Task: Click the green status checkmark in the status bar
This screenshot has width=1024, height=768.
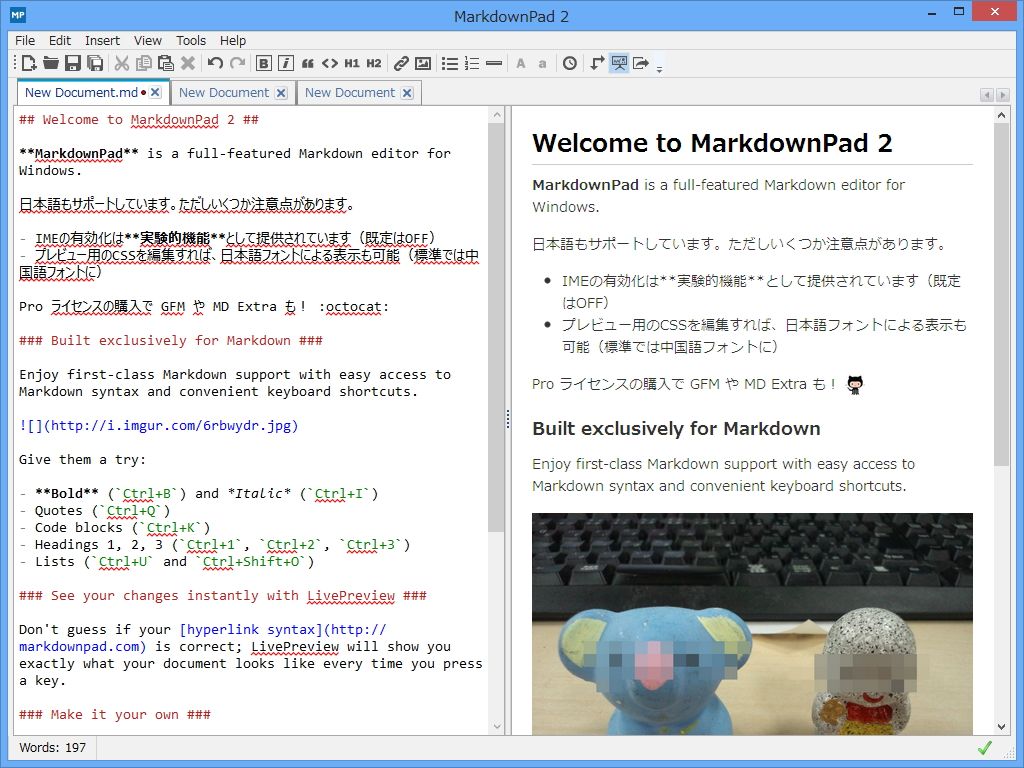Action: click(985, 746)
